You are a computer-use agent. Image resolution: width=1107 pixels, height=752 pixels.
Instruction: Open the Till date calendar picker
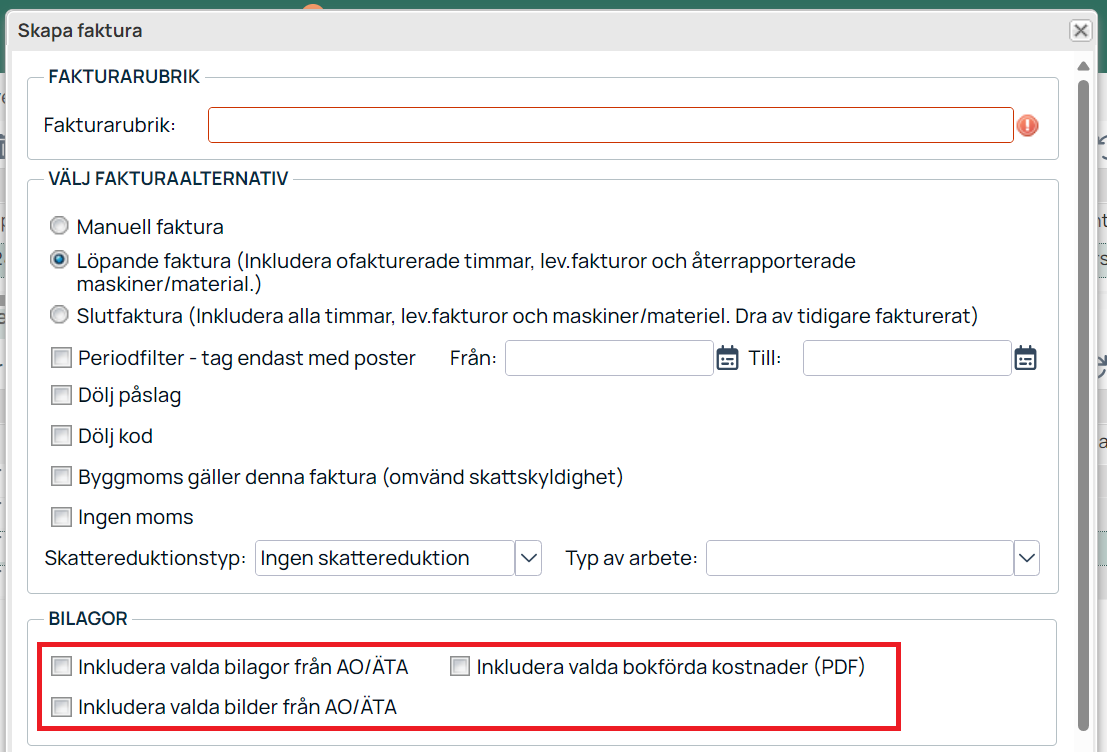[1025, 358]
